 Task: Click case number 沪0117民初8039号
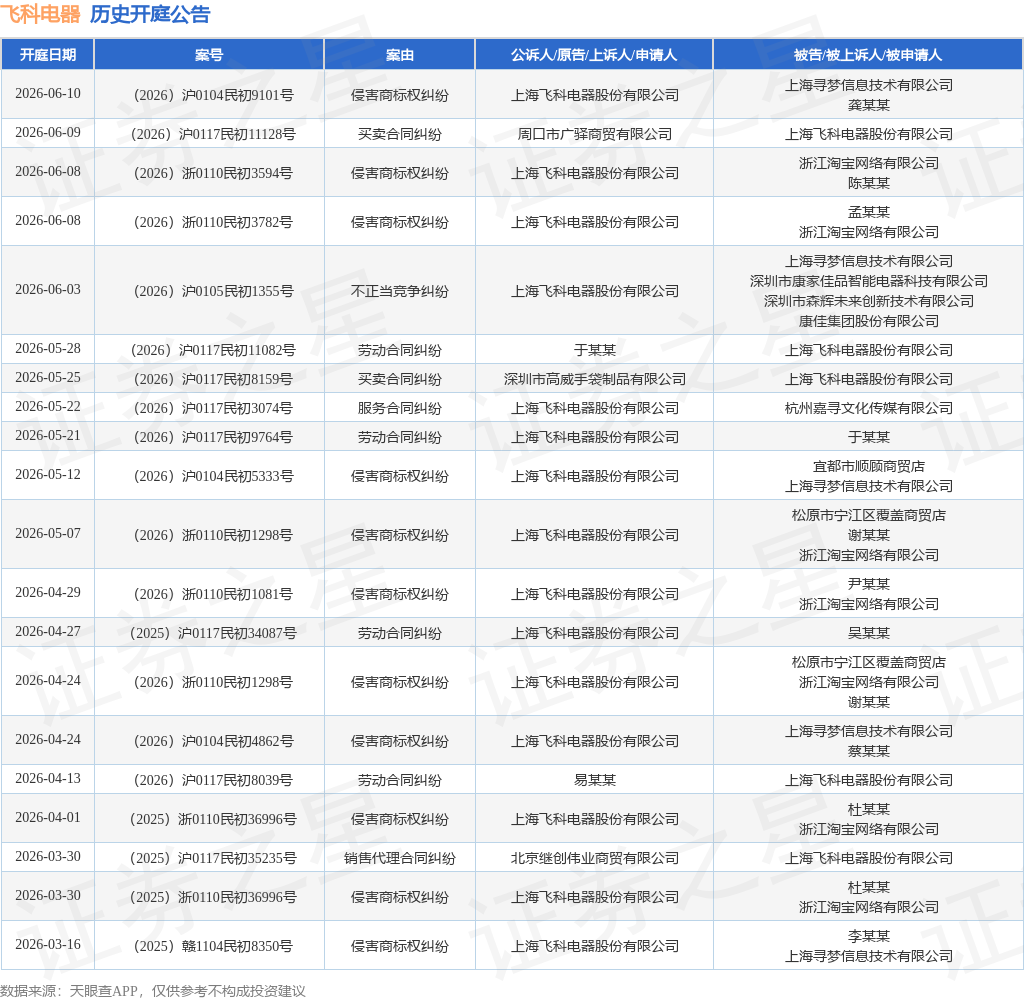click(x=214, y=781)
